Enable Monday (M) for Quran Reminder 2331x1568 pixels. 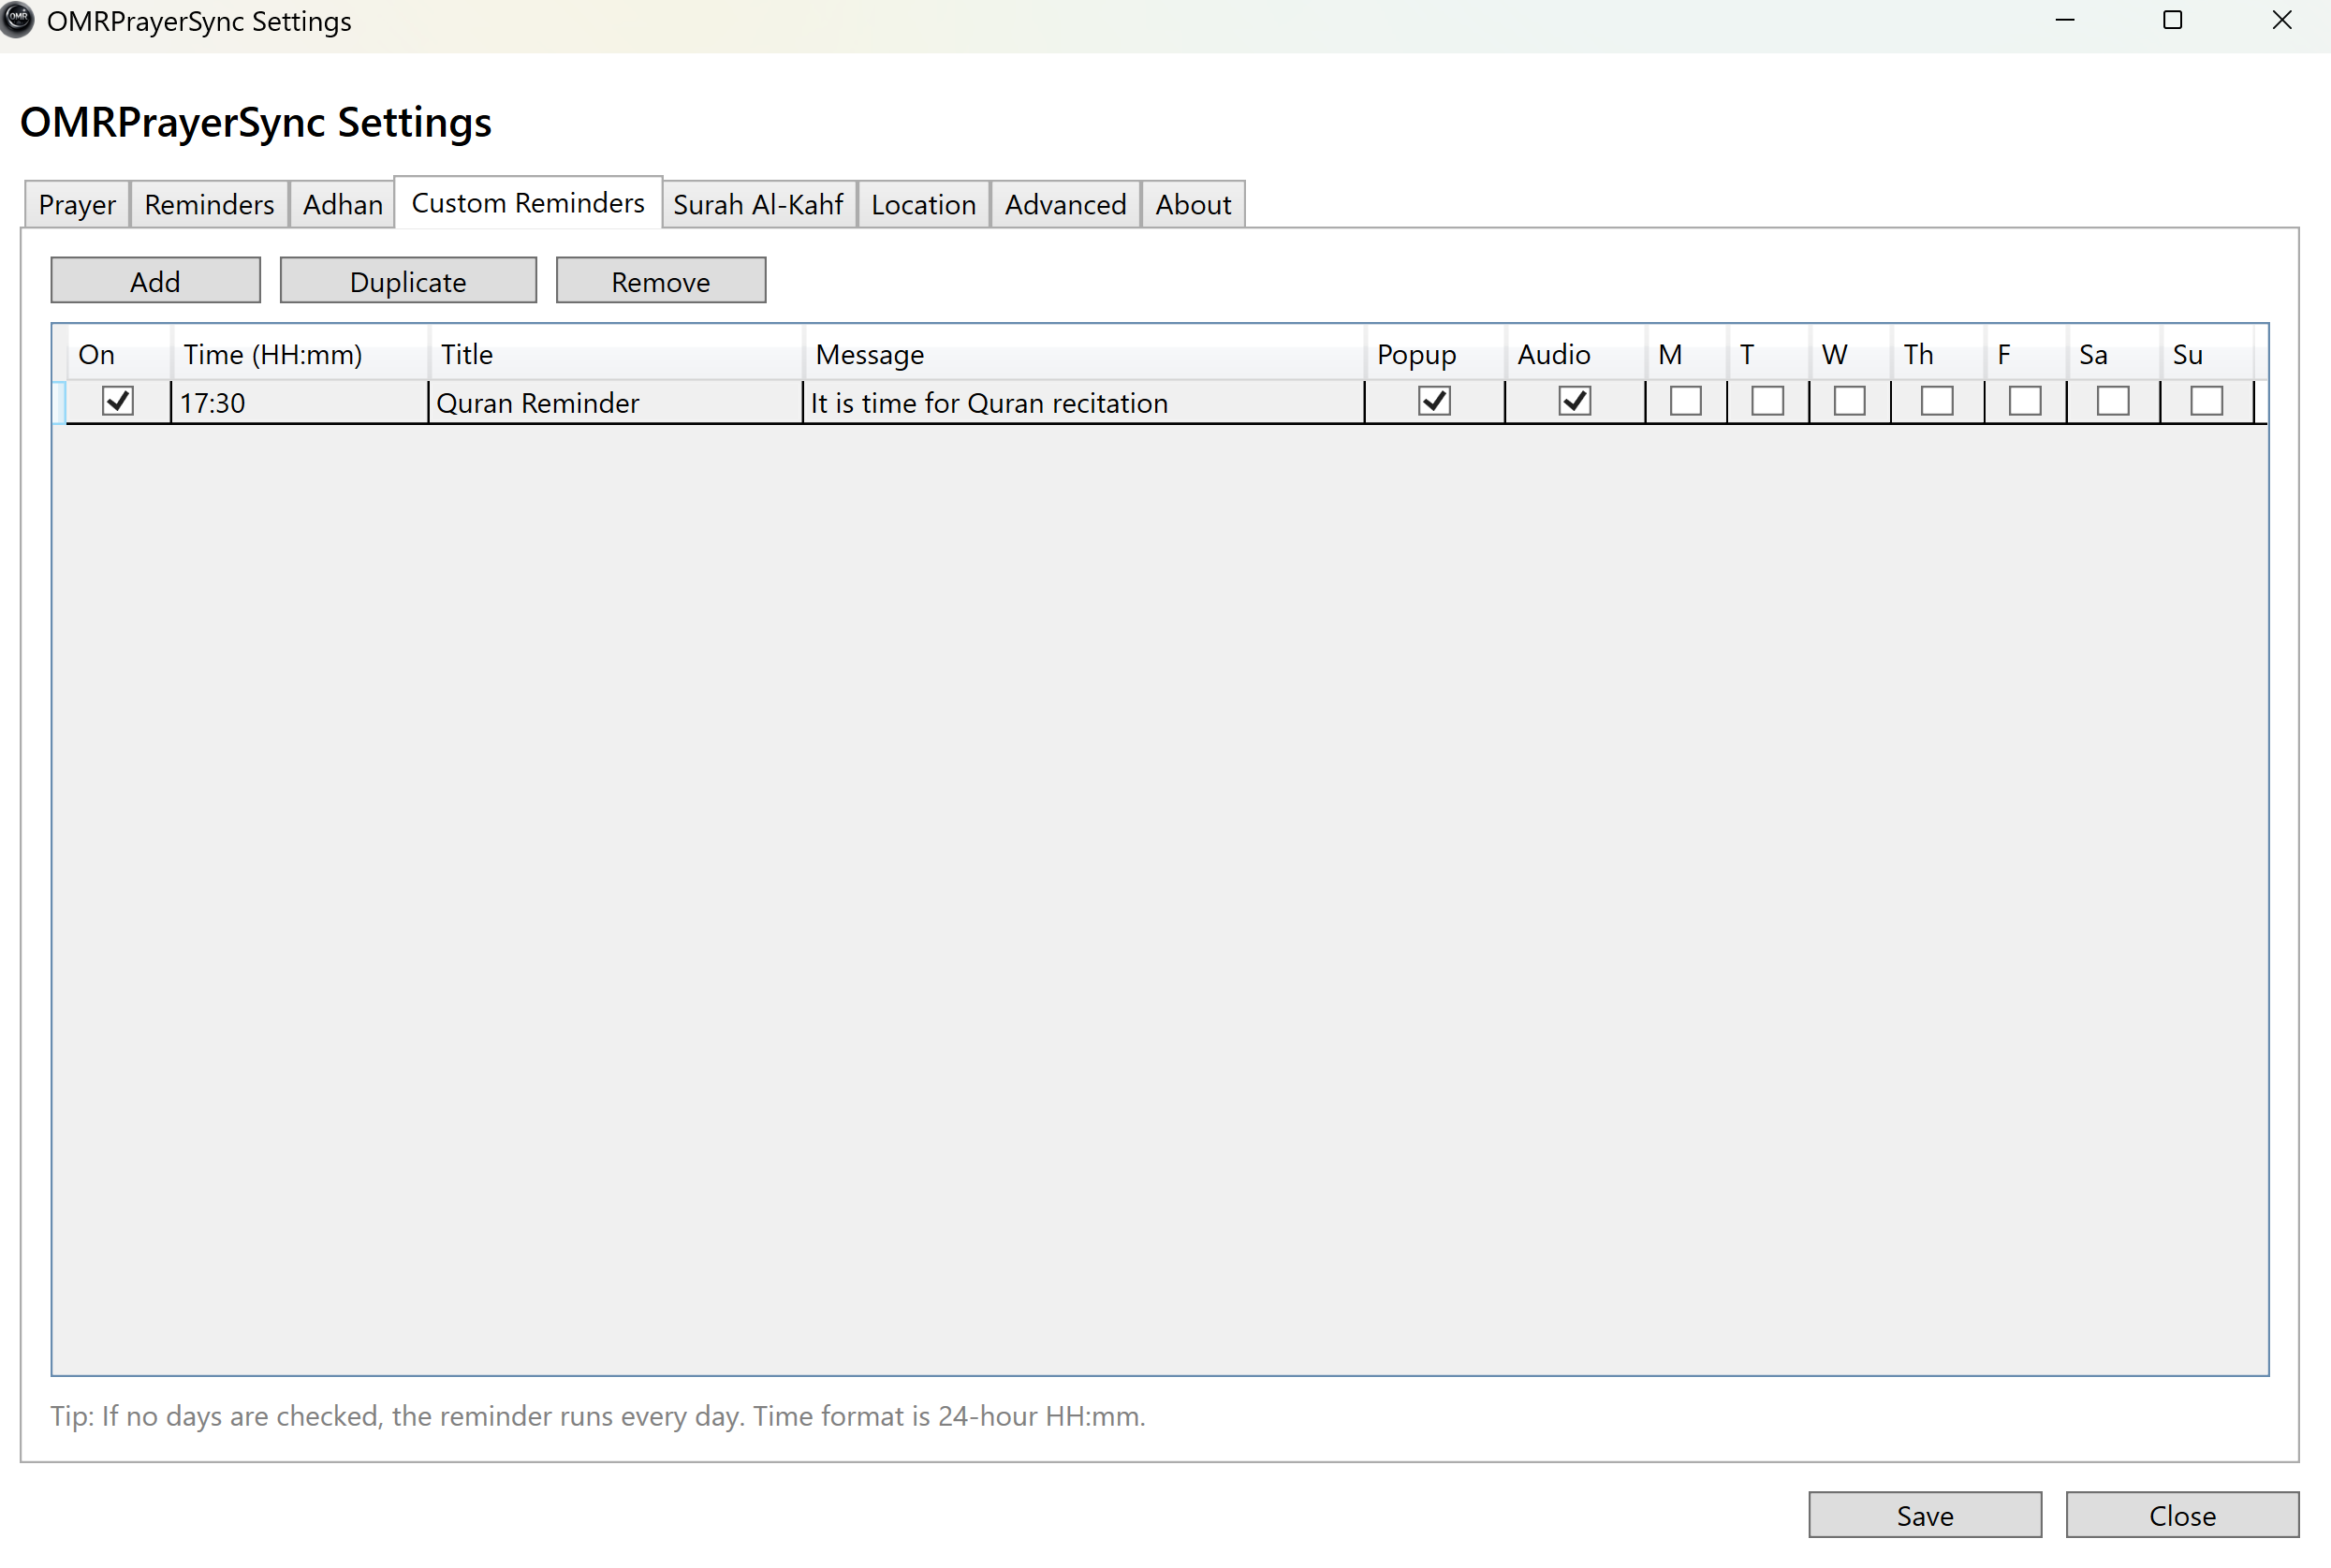(x=1686, y=401)
